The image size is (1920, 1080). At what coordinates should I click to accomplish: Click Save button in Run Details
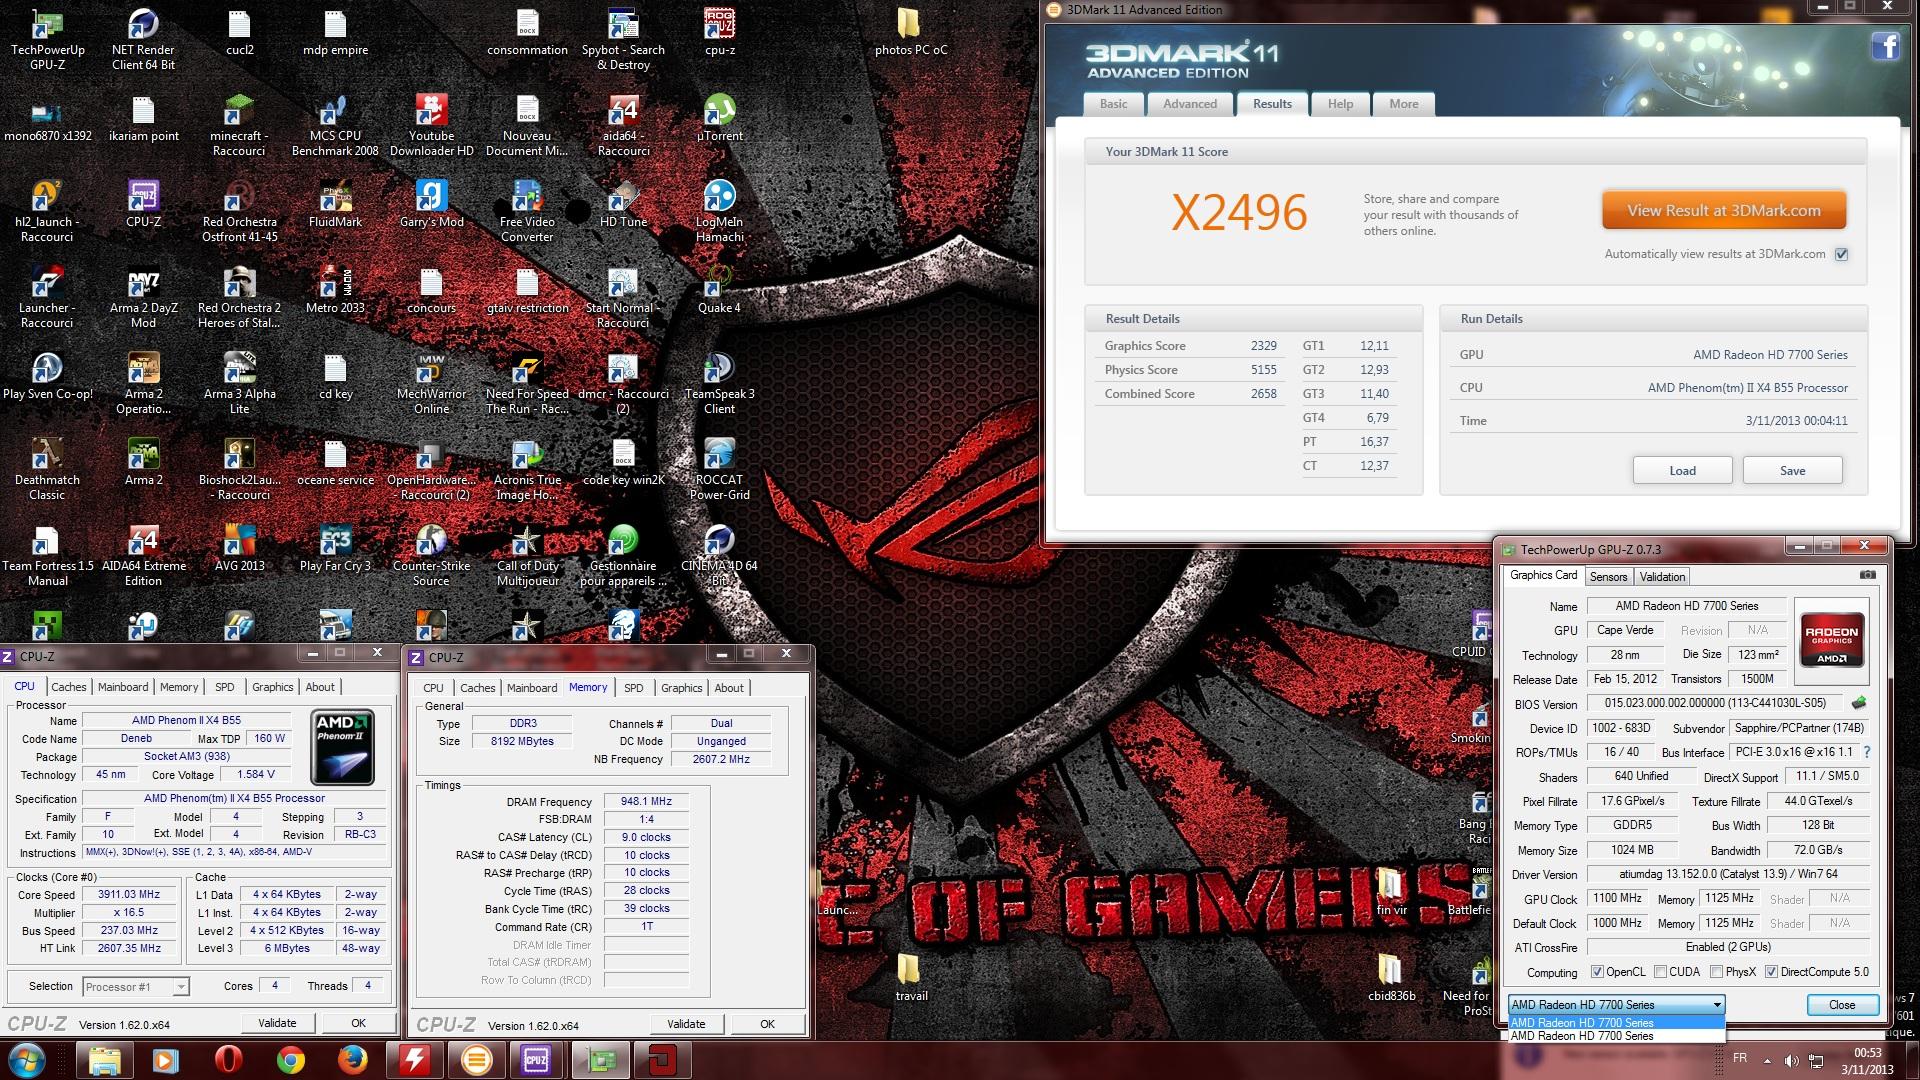click(1792, 470)
